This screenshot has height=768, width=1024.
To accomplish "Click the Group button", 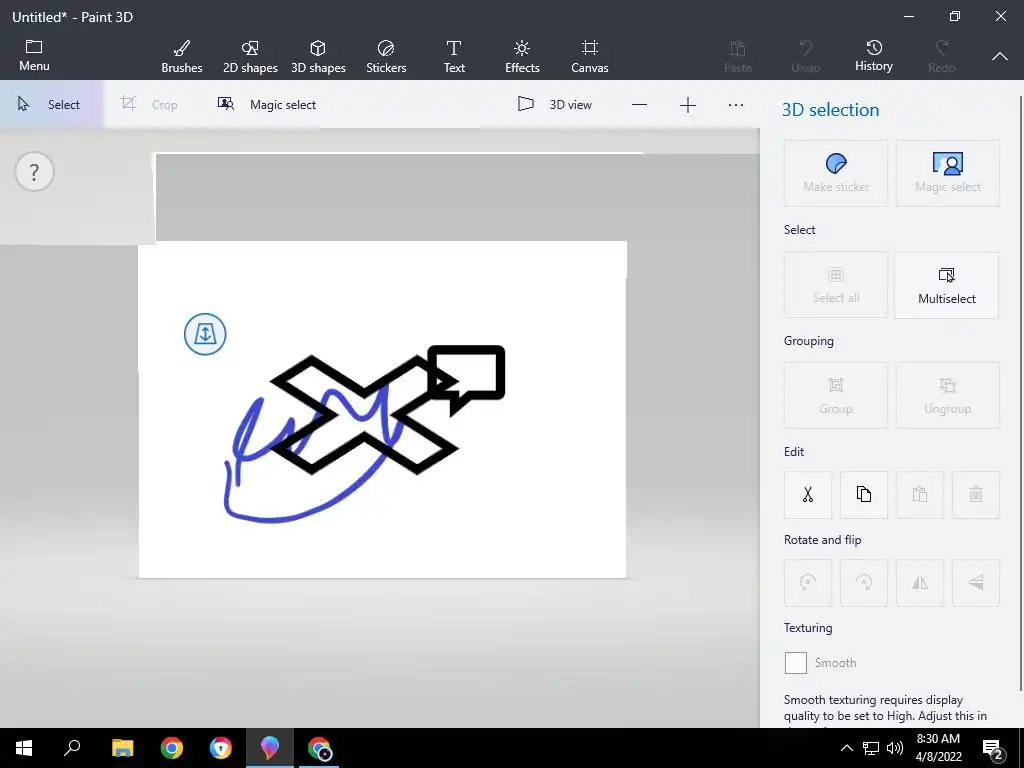I will coord(836,396).
